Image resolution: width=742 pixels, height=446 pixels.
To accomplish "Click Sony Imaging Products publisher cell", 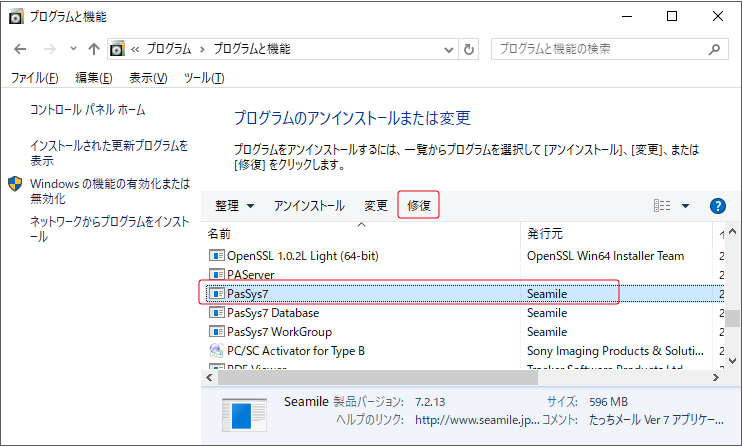I will click(x=615, y=351).
